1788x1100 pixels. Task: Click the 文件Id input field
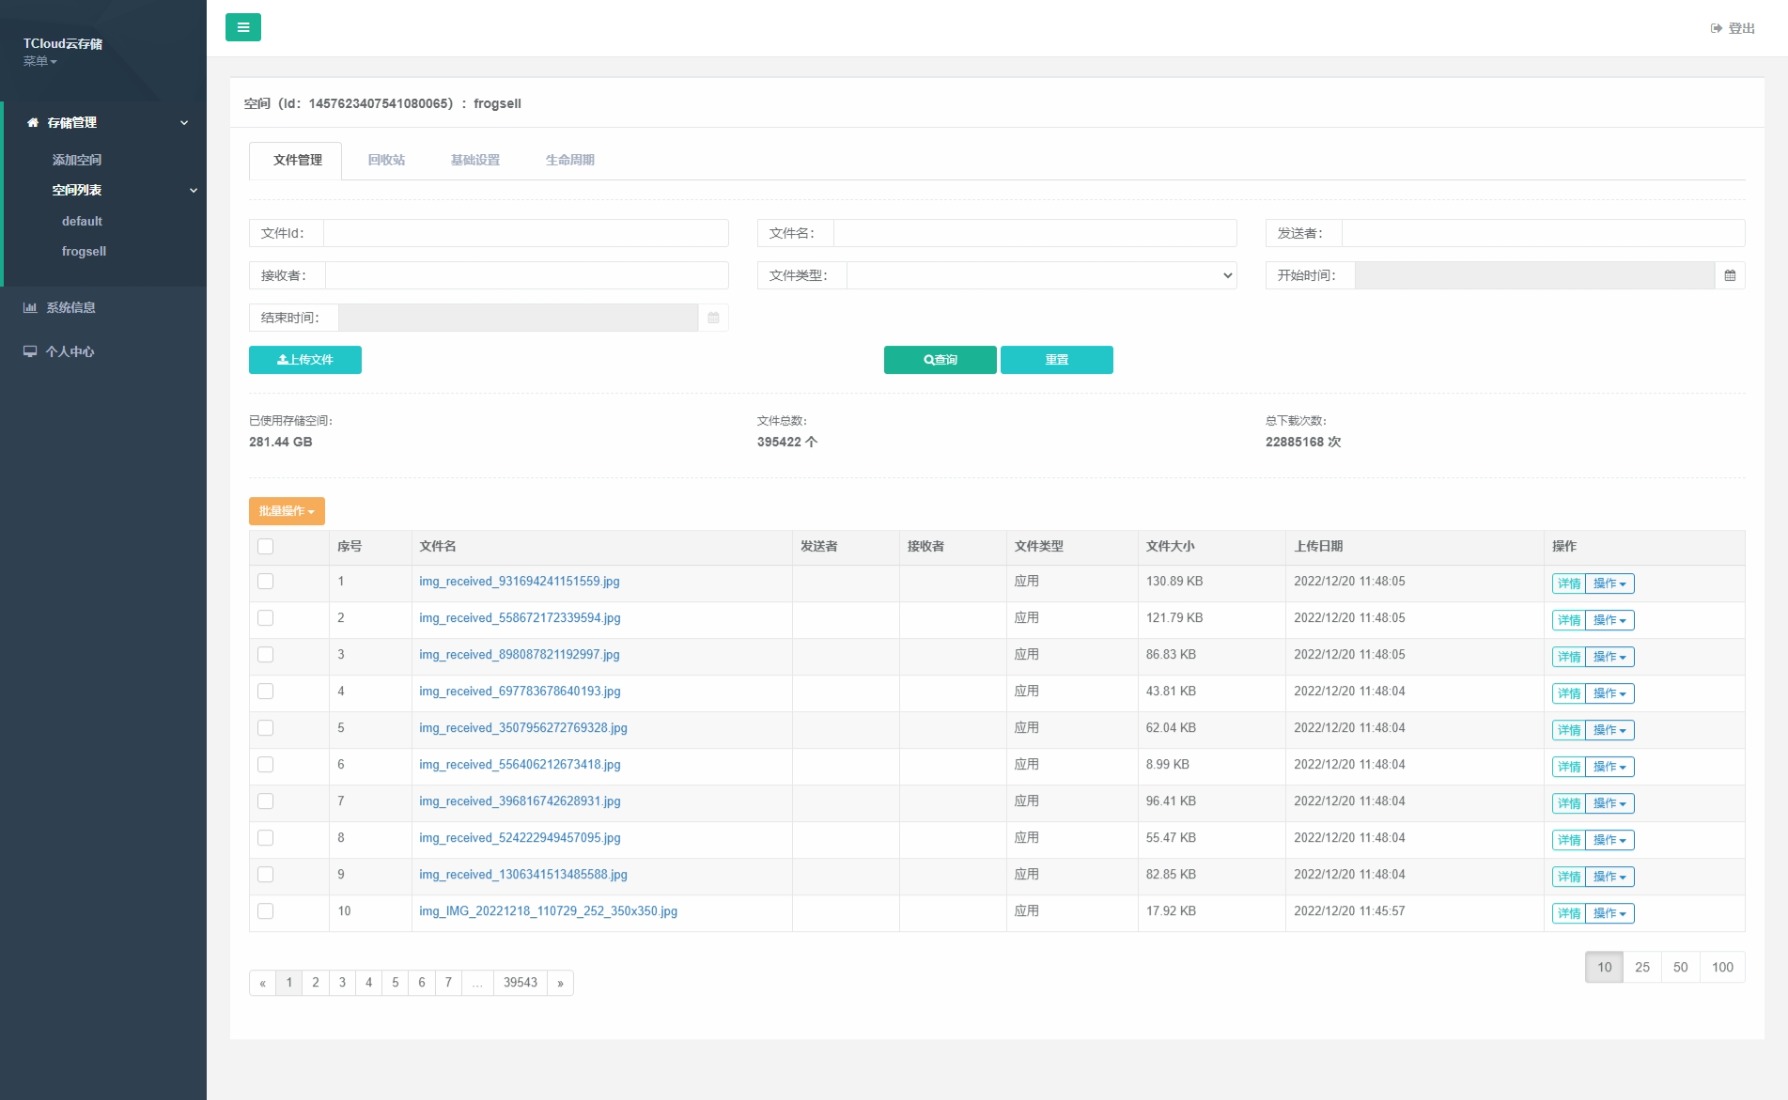point(526,233)
